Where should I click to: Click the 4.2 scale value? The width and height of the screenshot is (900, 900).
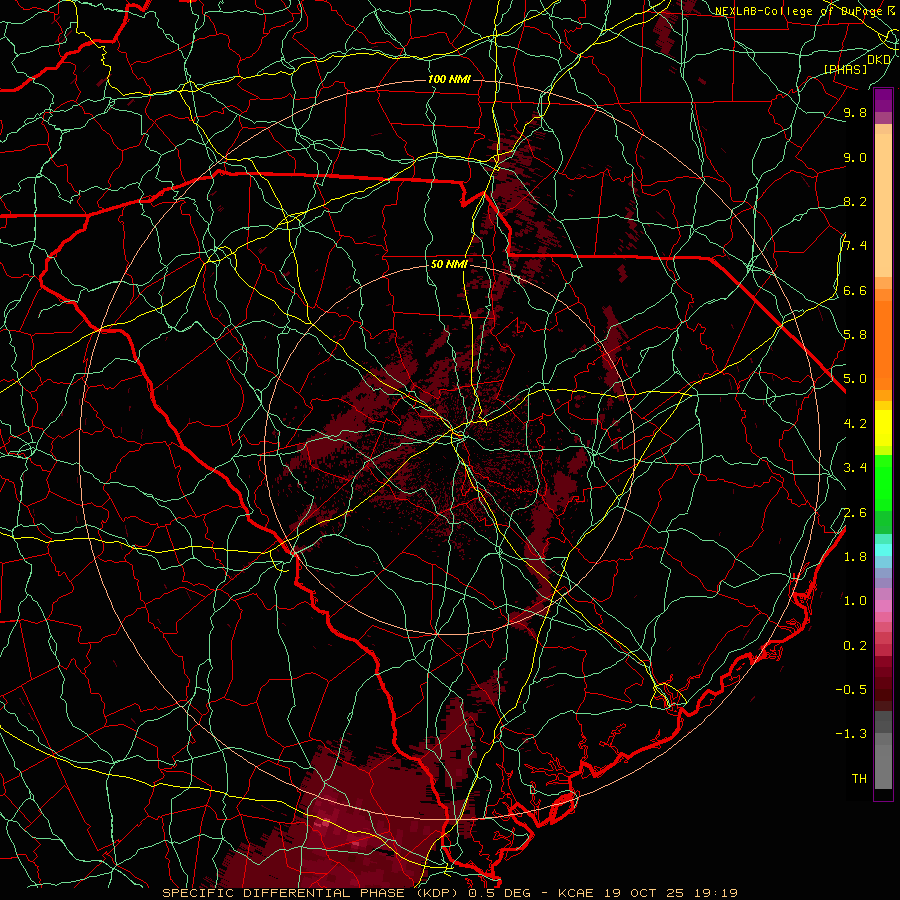coord(855,424)
